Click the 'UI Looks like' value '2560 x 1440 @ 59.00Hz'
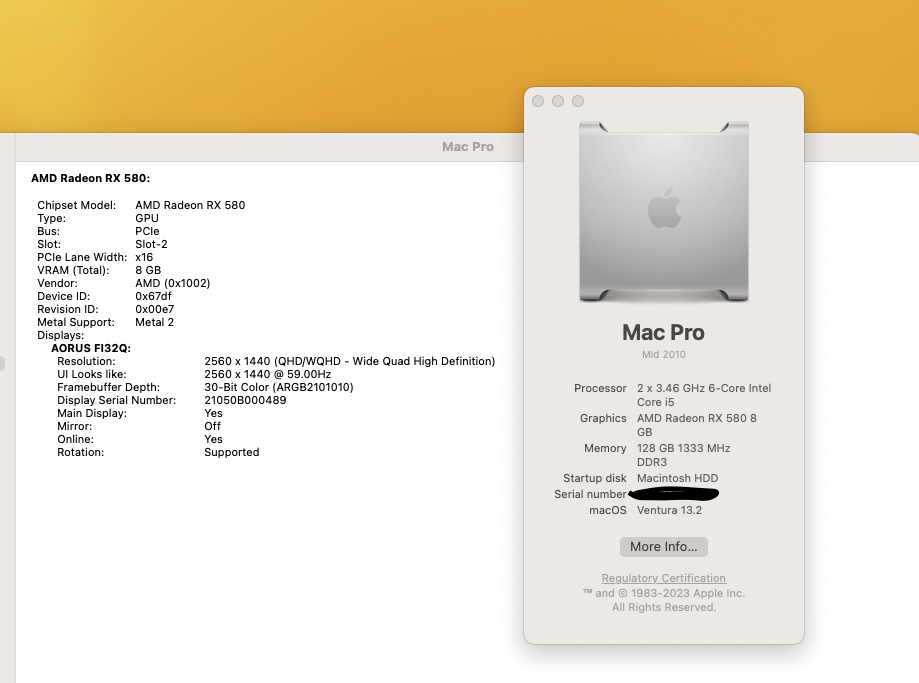The height and width of the screenshot is (683, 919). (268, 374)
